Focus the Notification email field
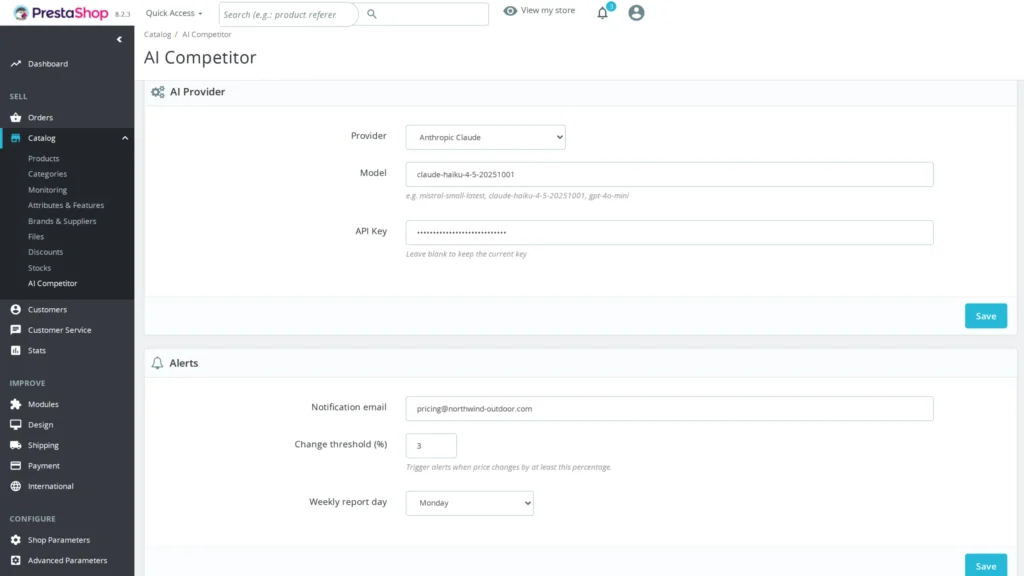Viewport: 1024px width, 576px height. point(669,409)
